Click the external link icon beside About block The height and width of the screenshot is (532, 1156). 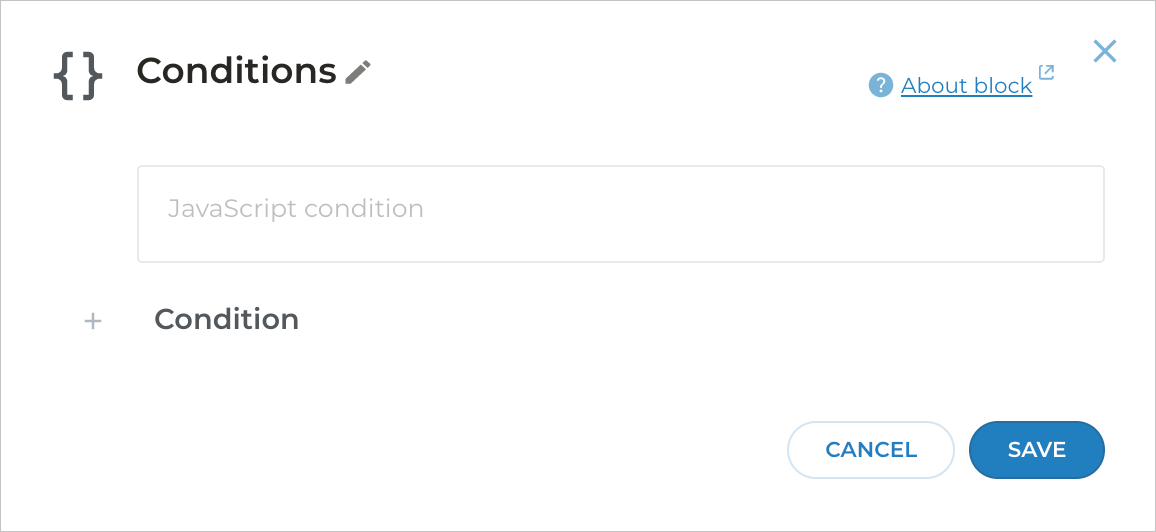click(x=1046, y=73)
